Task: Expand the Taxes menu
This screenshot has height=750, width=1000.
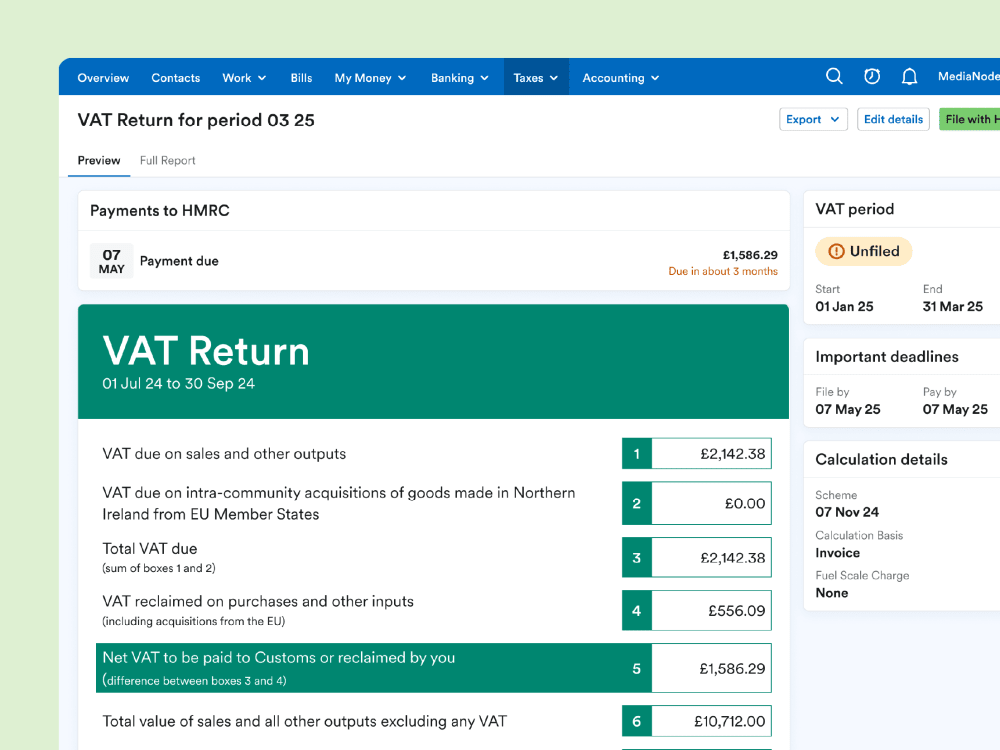Action: tap(535, 77)
